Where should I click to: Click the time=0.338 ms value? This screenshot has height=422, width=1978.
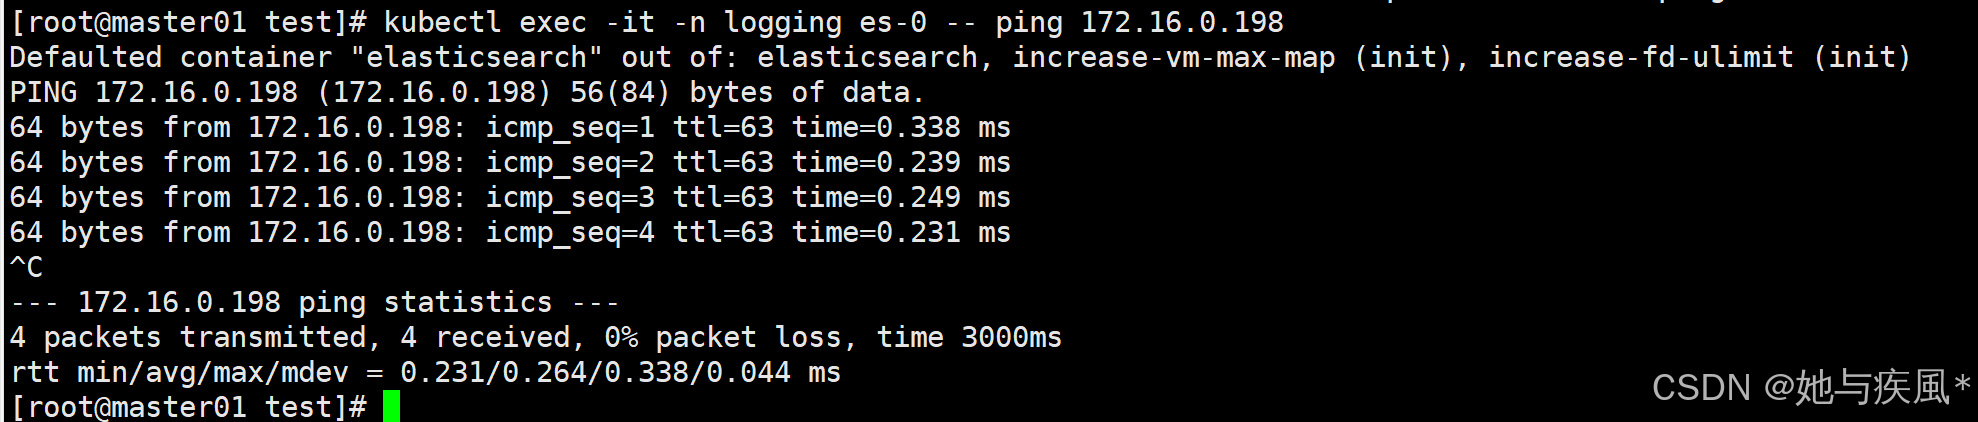click(x=901, y=128)
